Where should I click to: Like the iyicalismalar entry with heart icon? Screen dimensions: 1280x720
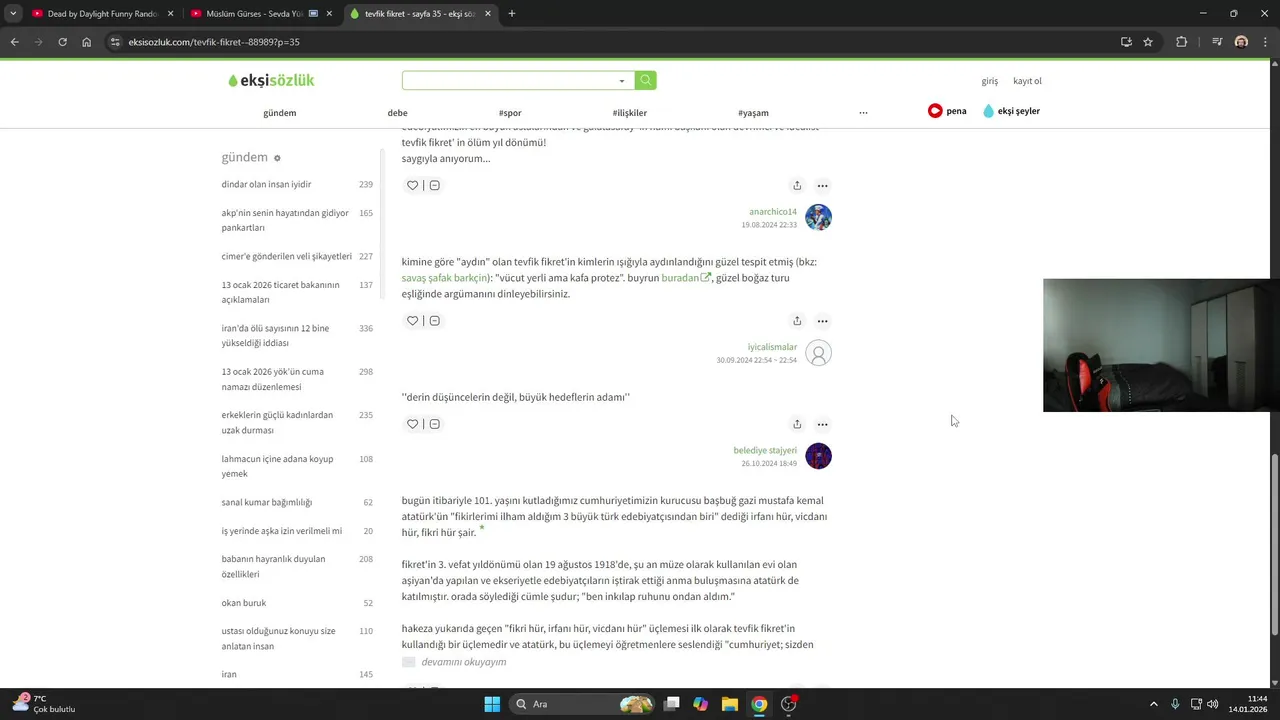coord(412,321)
